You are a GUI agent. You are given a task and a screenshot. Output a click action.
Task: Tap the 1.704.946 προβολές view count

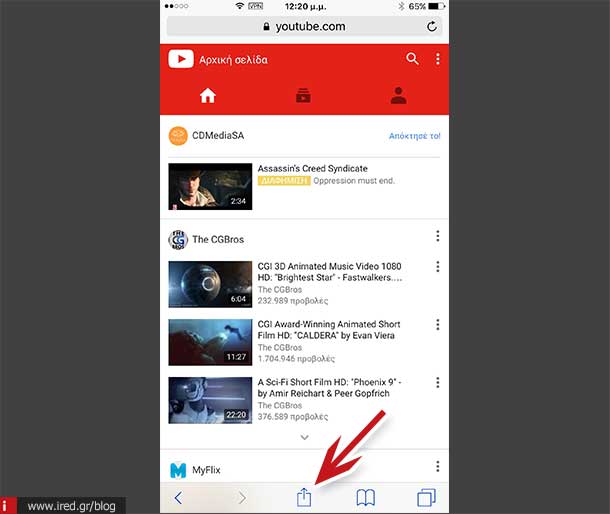(296, 359)
